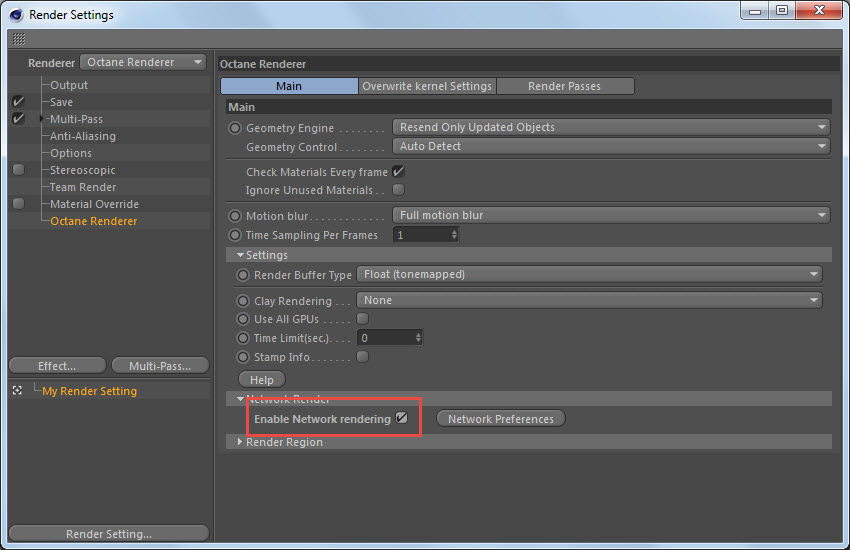
Task: Click the Stamp Info animation dot
Action: (x=243, y=357)
